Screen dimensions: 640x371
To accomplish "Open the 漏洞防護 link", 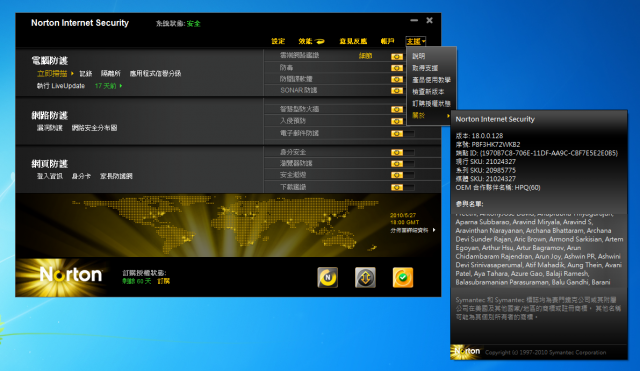I will pyautogui.click(x=50, y=128).
